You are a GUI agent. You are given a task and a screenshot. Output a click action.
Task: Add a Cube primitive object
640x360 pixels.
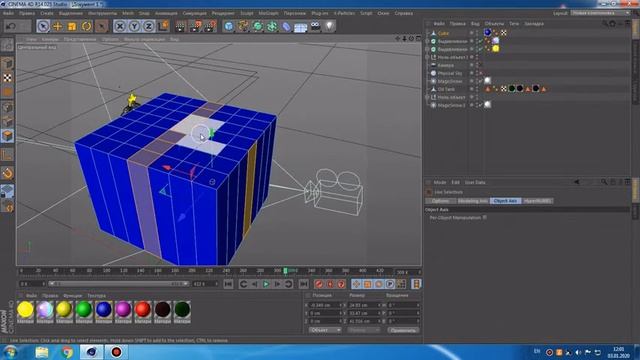[229, 27]
